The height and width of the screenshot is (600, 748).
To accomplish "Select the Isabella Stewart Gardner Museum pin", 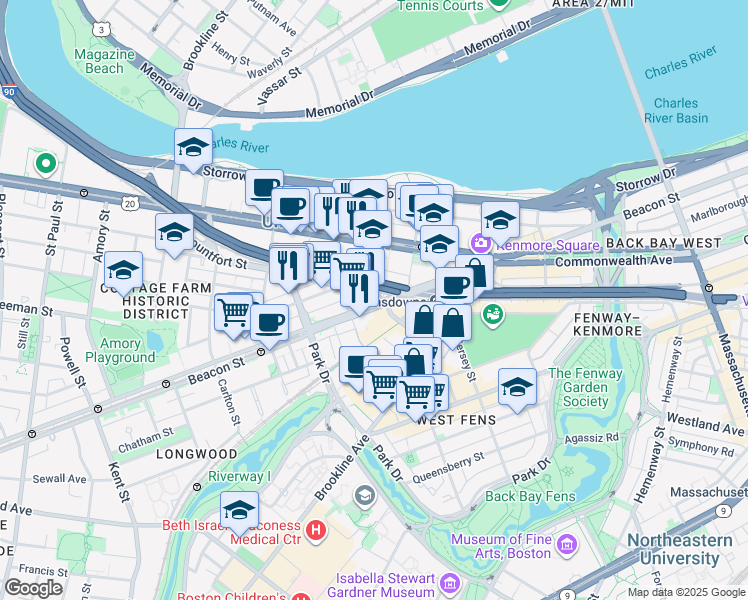I will 450,583.
